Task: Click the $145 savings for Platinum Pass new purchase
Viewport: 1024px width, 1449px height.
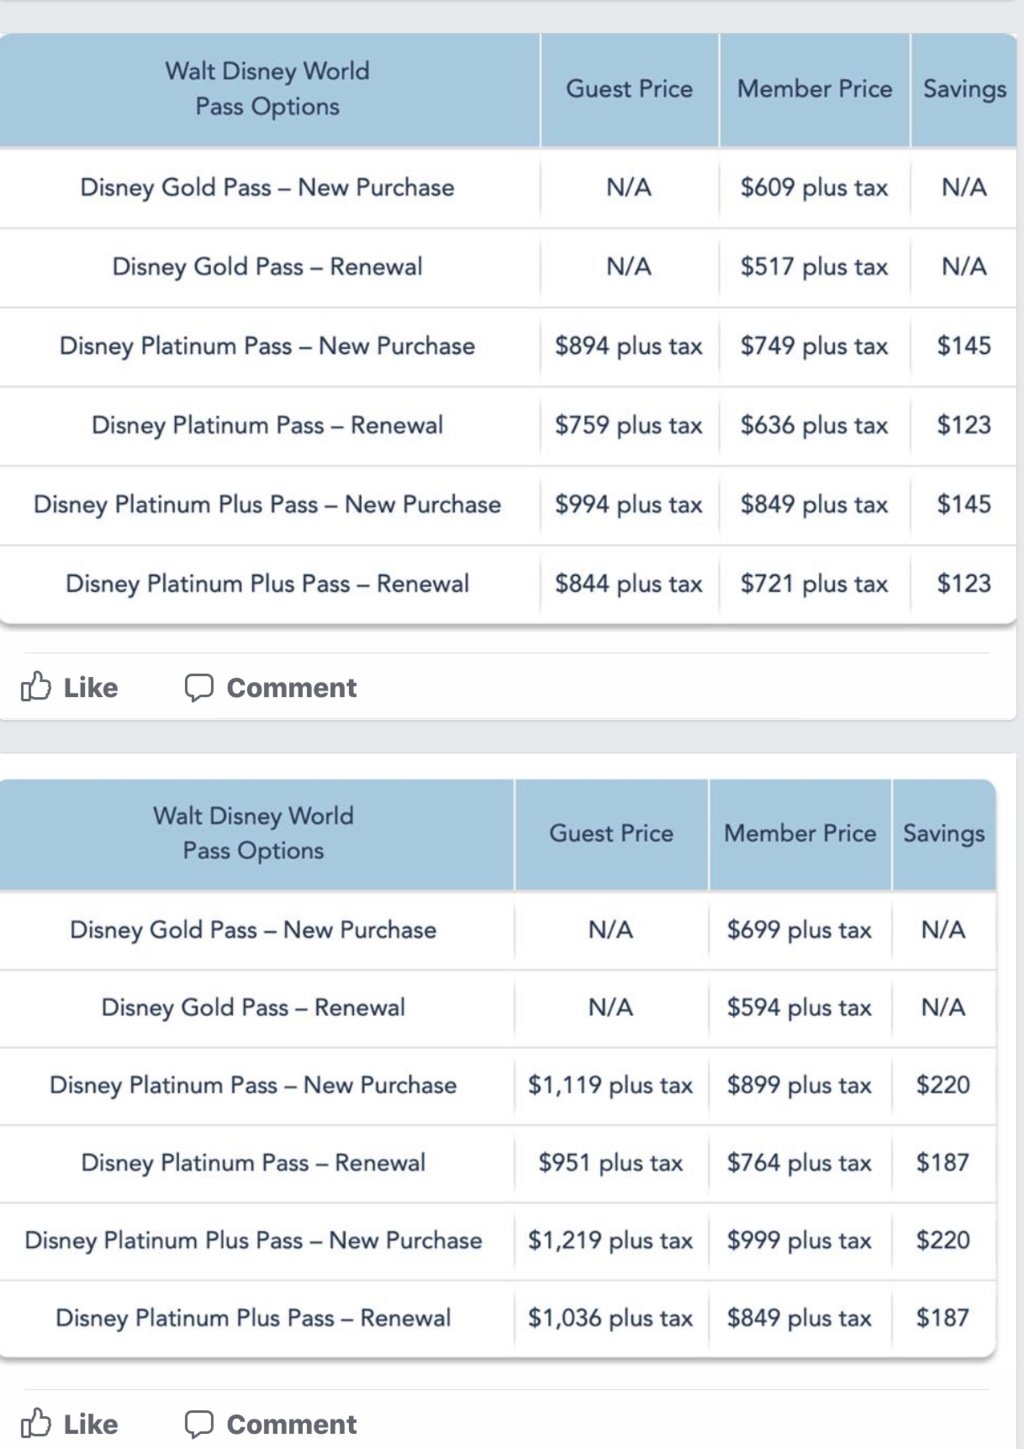Action: tap(963, 346)
